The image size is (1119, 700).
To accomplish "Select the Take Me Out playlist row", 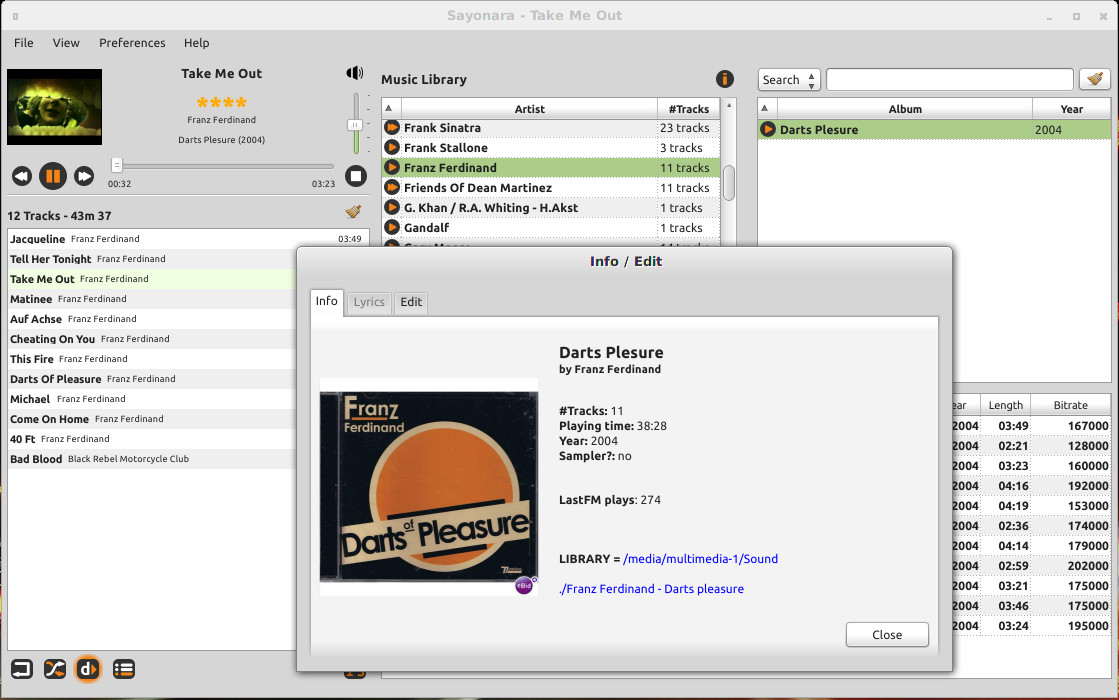I will click(153, 279).
